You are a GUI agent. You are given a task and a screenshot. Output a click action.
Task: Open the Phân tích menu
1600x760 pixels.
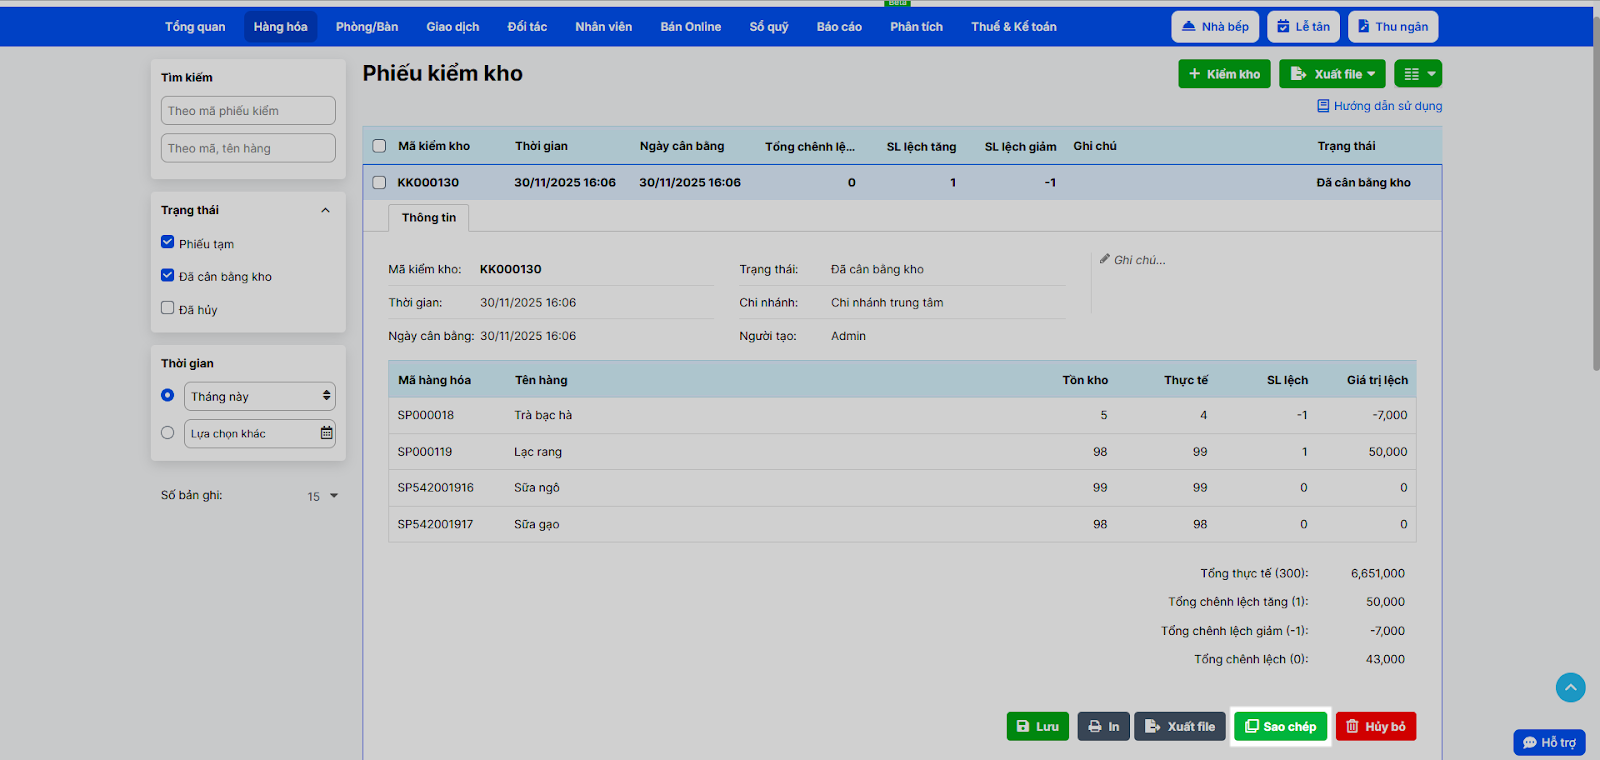917,27
